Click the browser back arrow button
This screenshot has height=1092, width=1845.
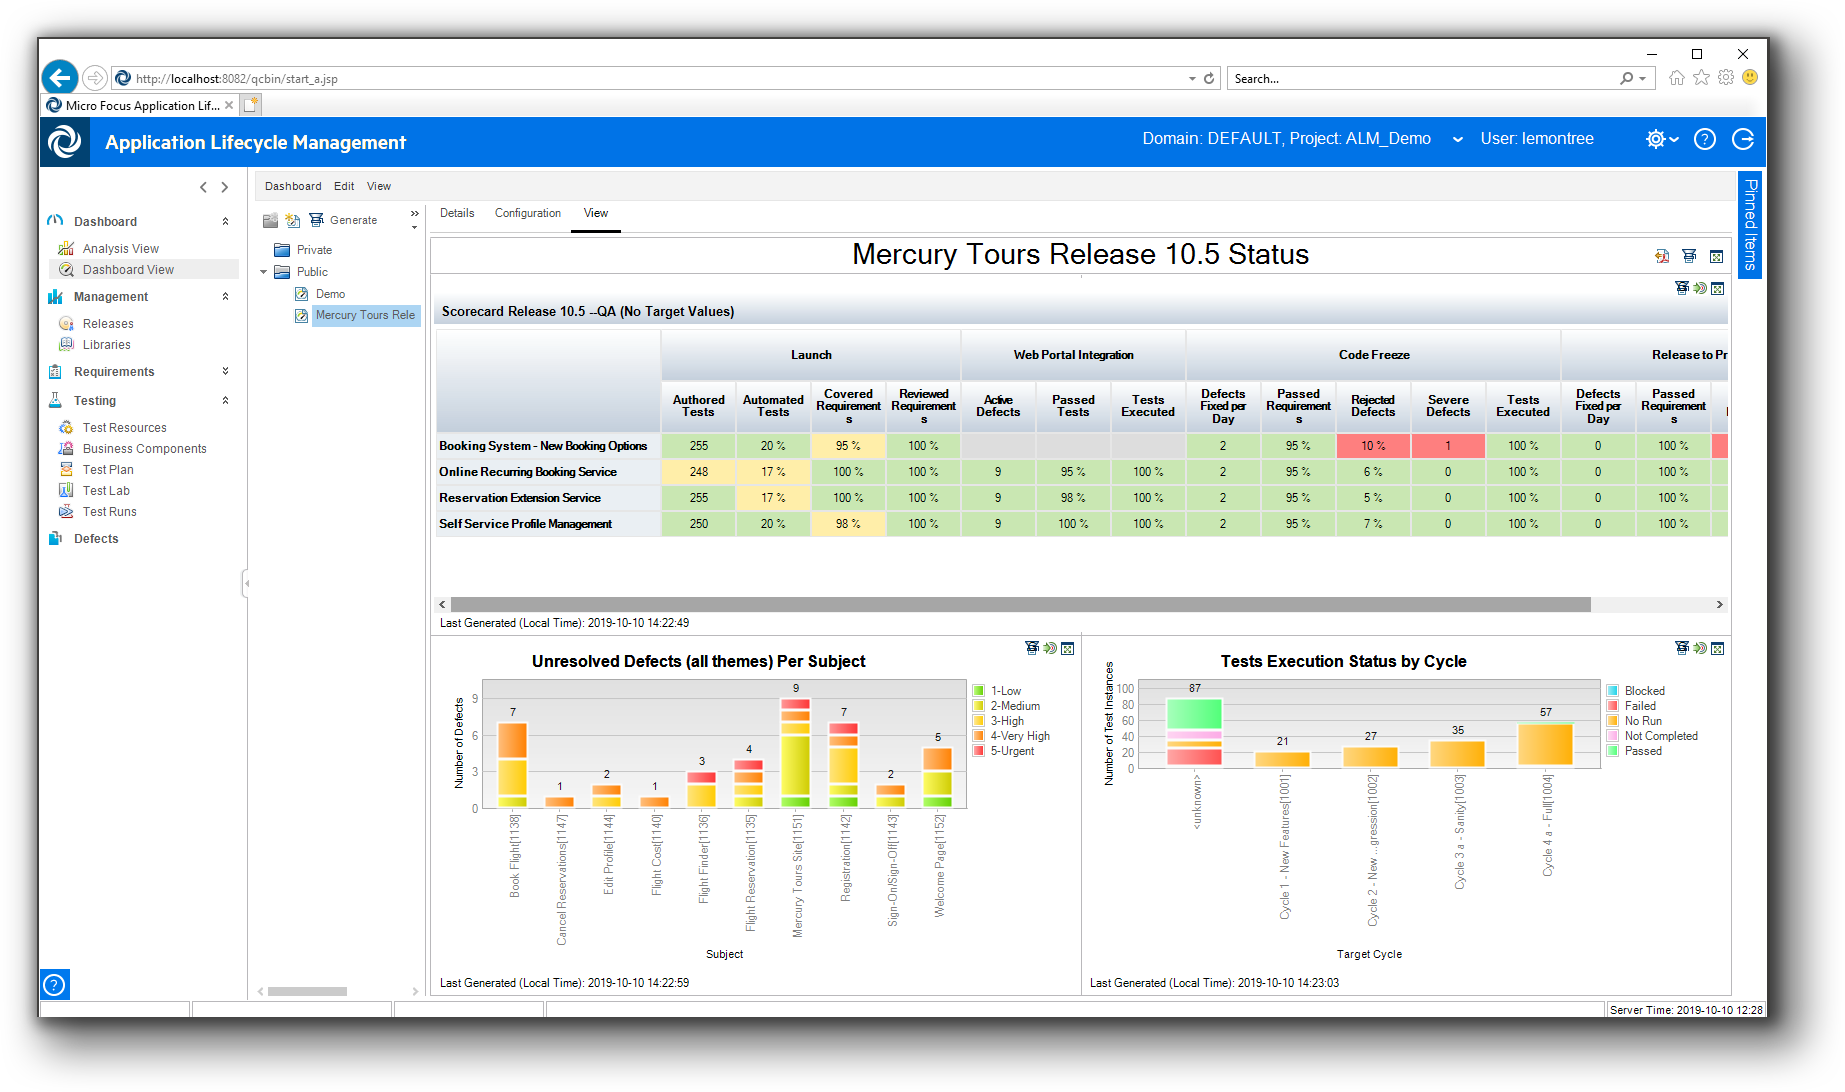coord(60,77)
